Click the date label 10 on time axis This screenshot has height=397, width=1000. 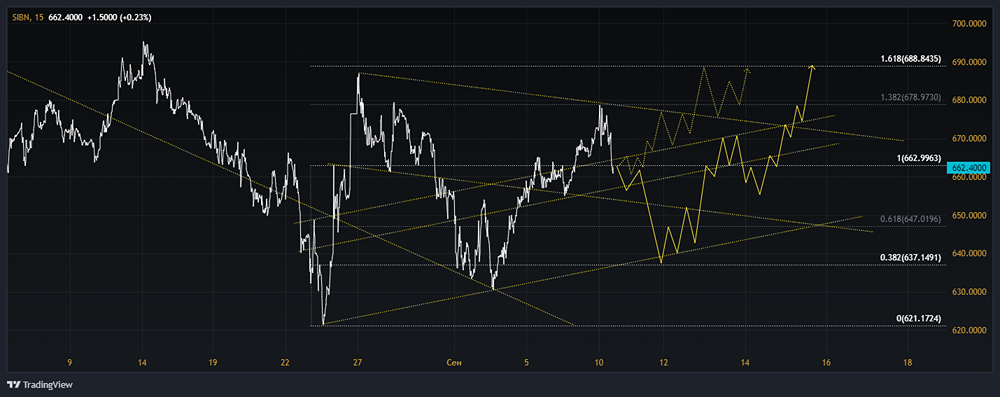click(599, 363)
